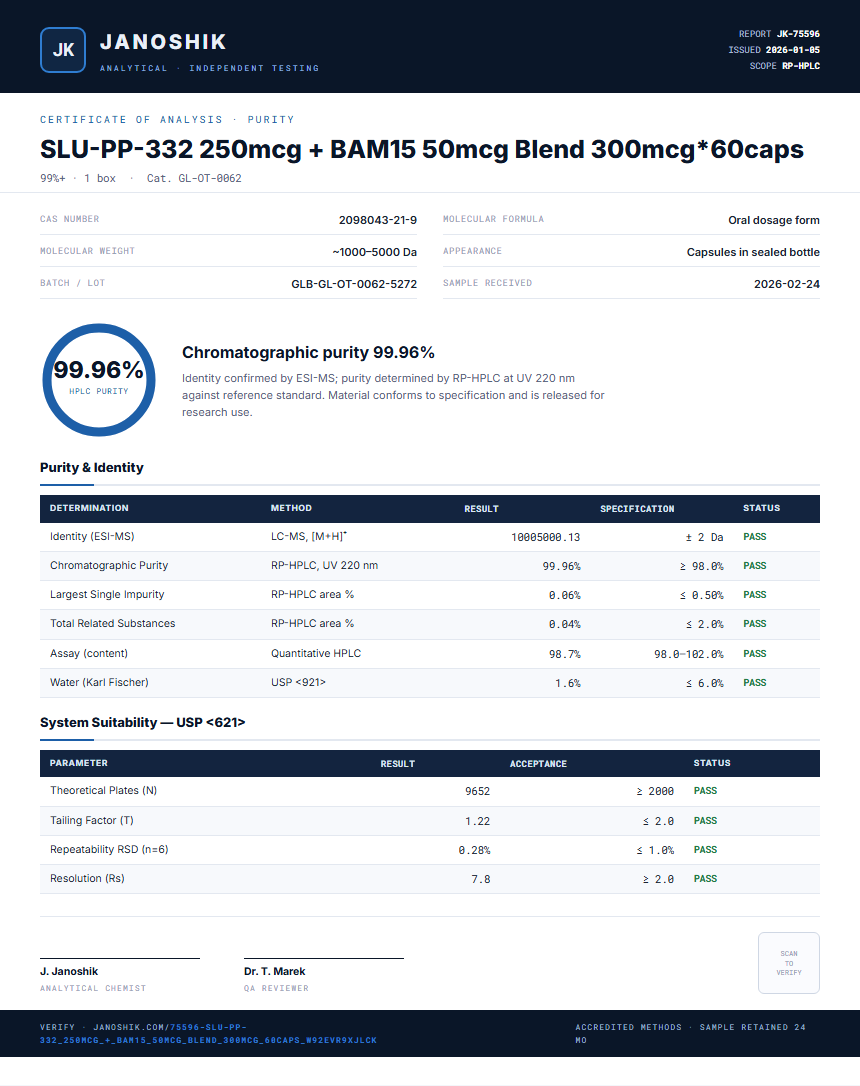This screenshot has height=1086, width=860.
Task: Select batch GLB-GL-OT-0062-5272
Action: (x=354, y=284)
